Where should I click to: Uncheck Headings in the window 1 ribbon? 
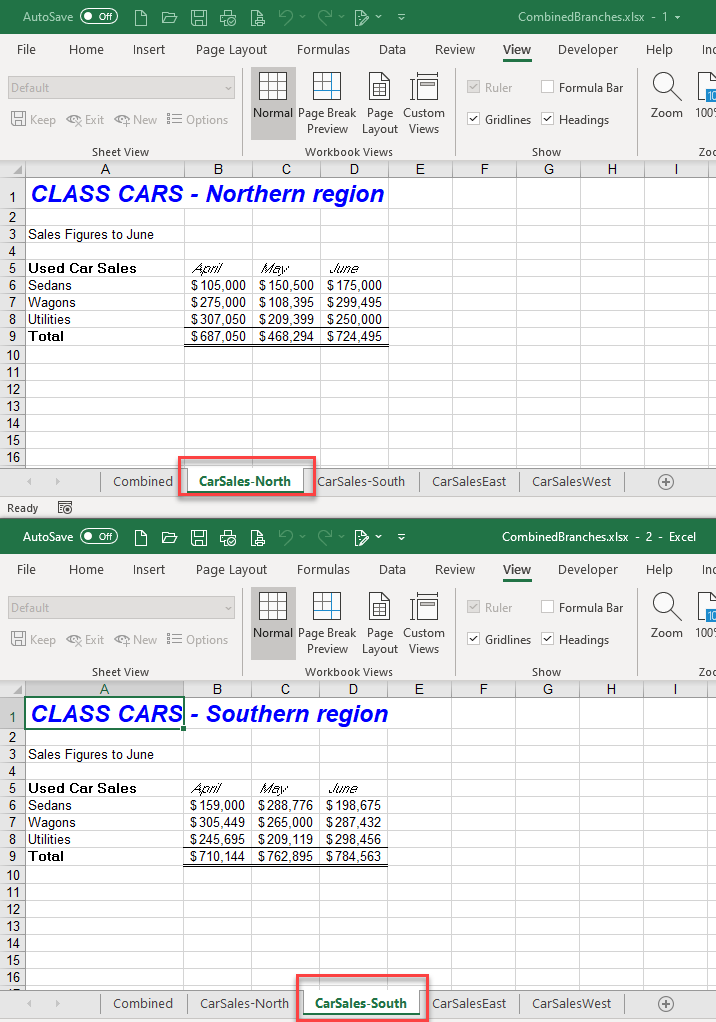(548, 120)
